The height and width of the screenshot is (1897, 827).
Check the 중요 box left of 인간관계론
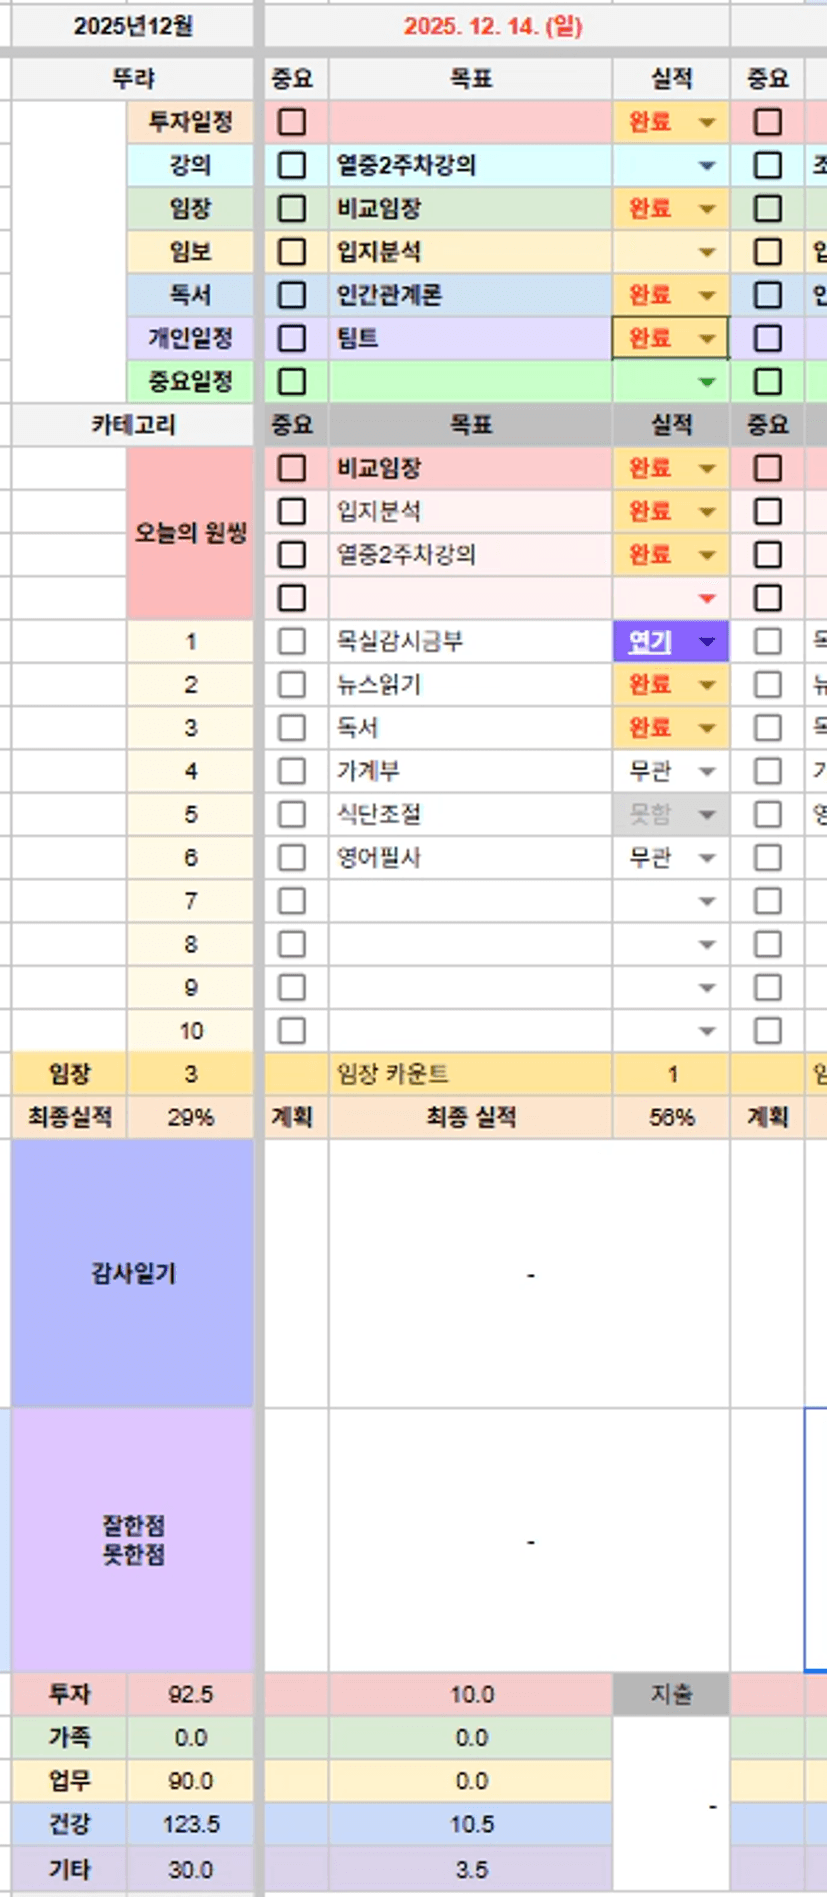292,295
